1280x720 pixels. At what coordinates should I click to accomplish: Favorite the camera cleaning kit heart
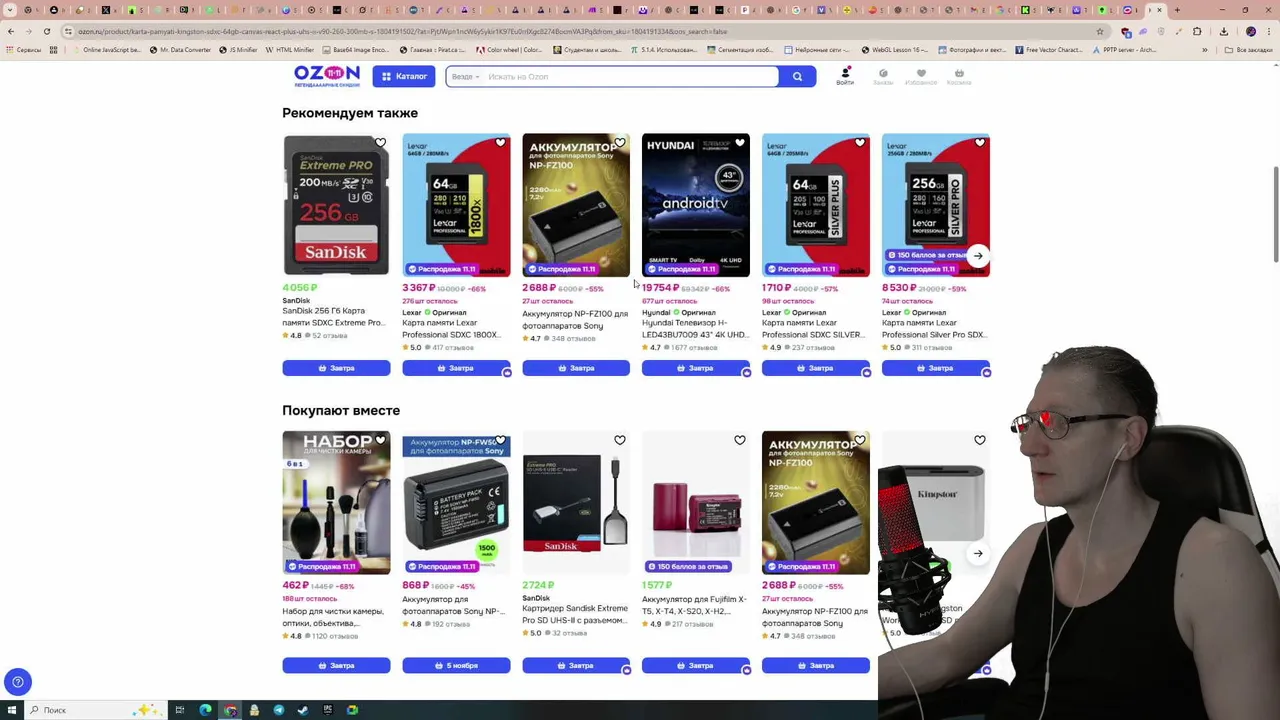tap(380, 440)
